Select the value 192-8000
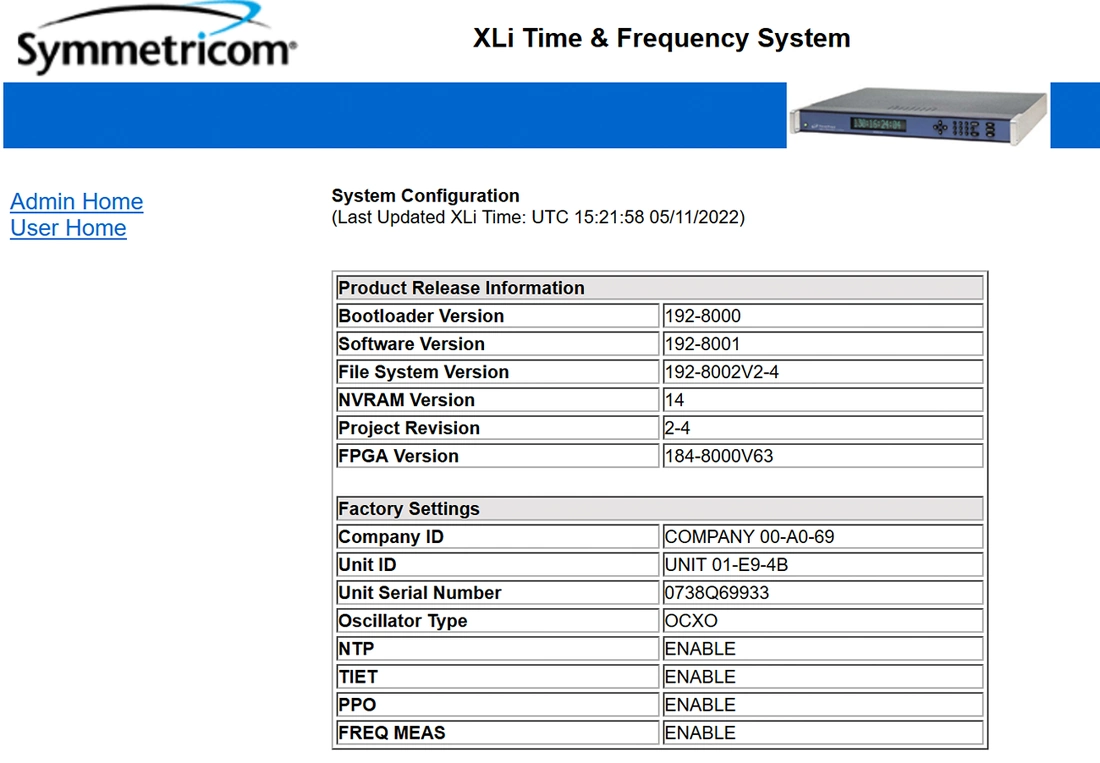 (x=703, y=316)
